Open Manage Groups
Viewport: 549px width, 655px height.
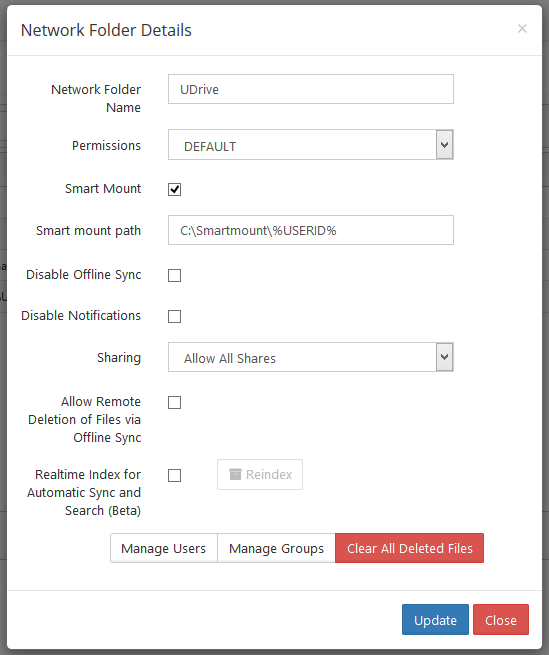[276, 548]
